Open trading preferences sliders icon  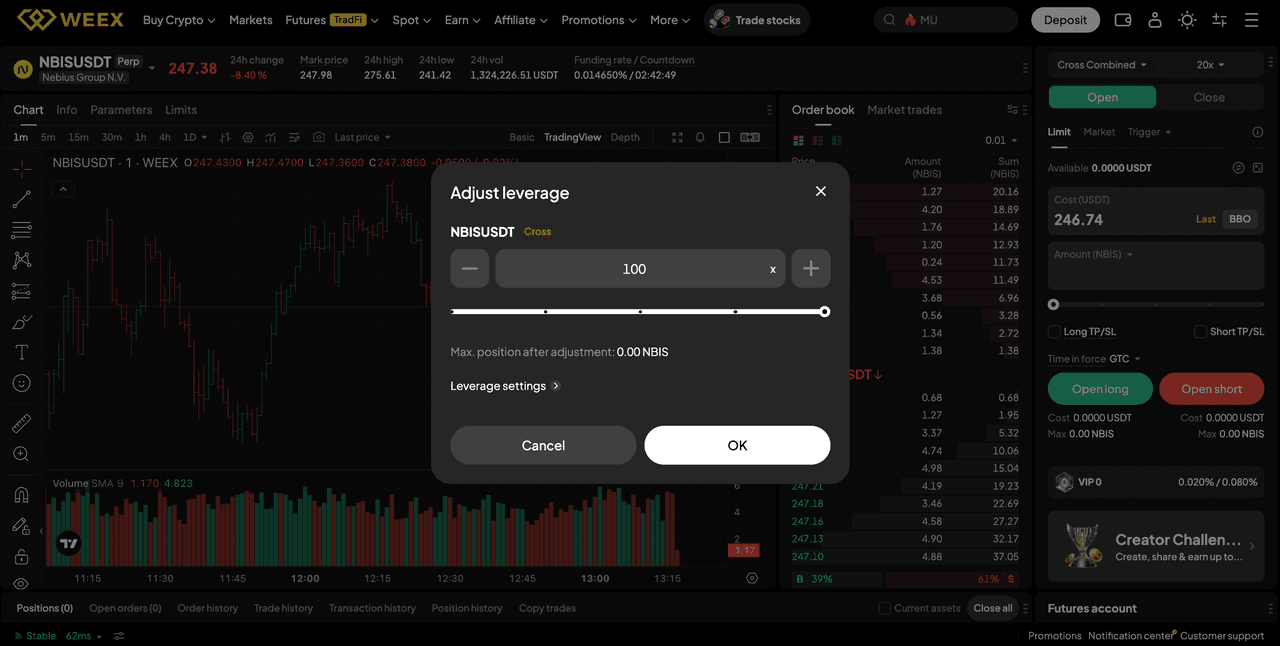1219,20
